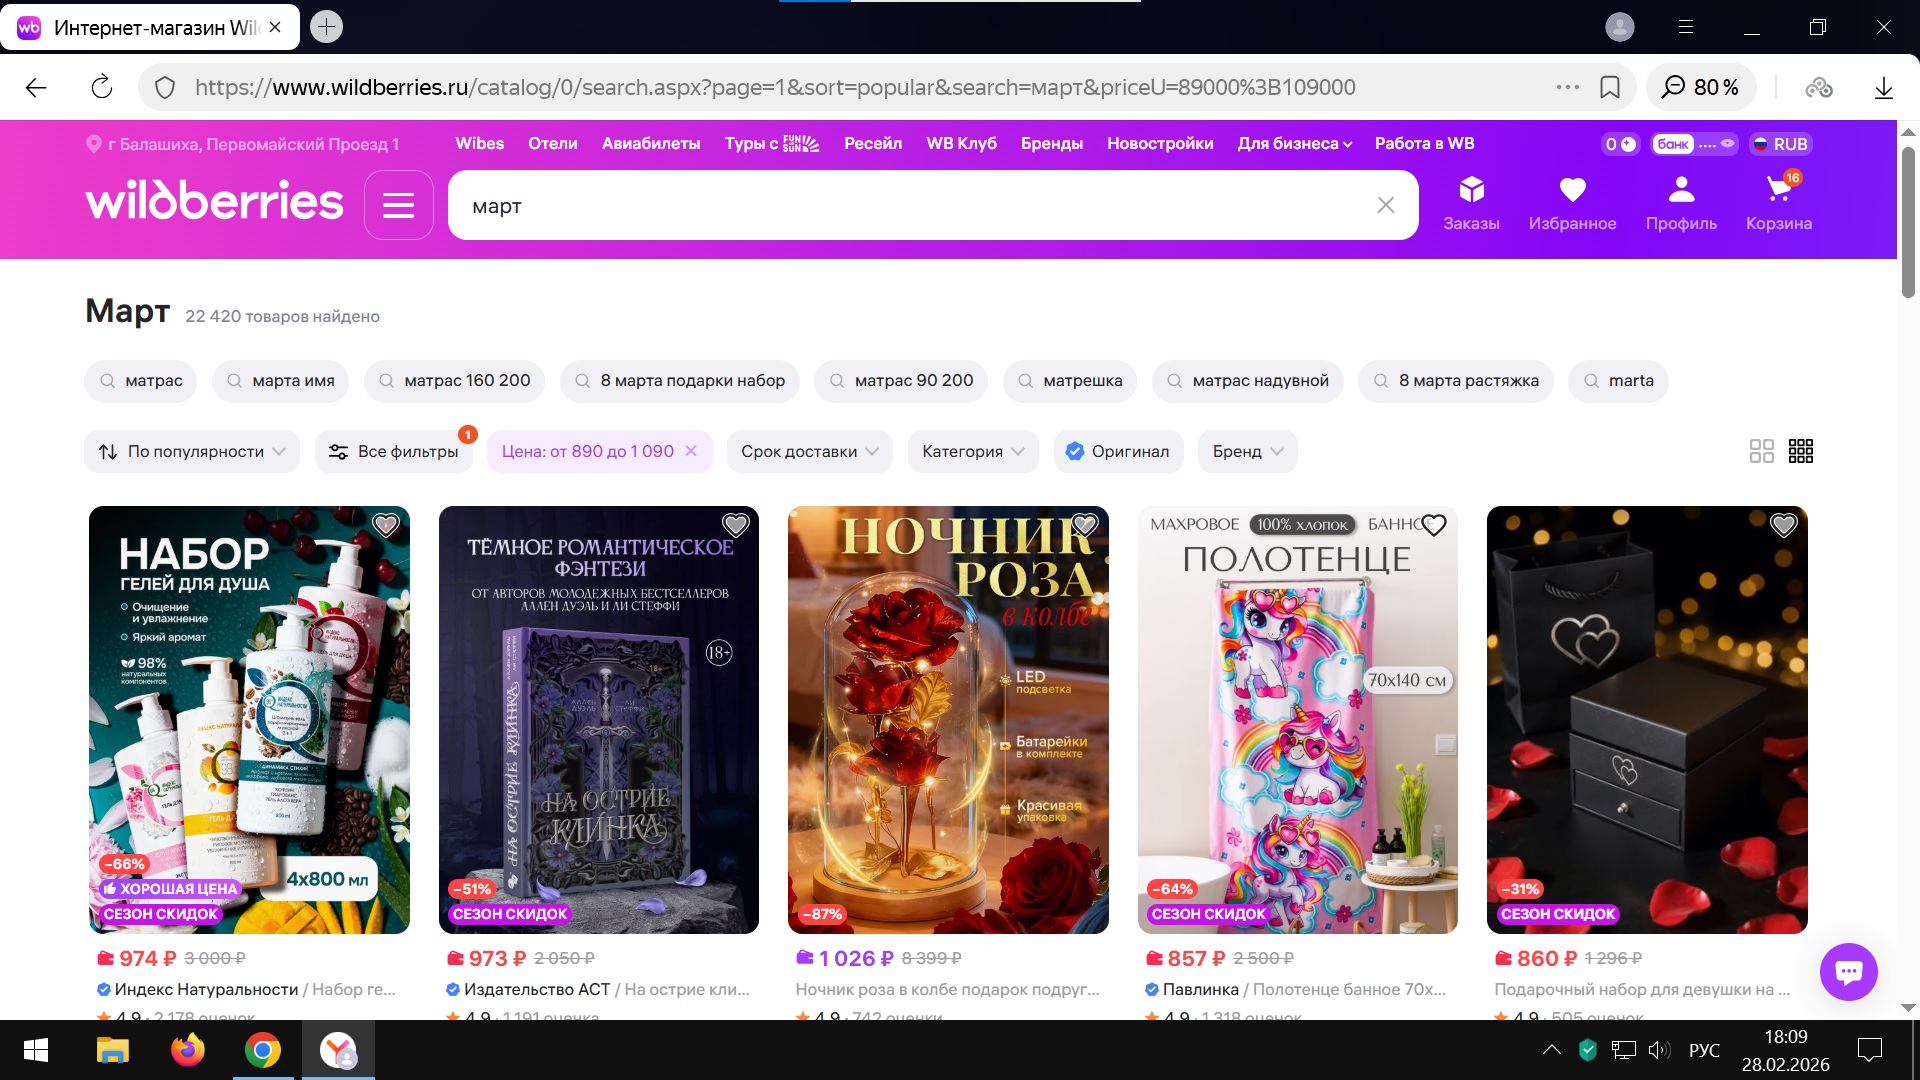The image size is (1920, 1080).
Task: Select the 8 марта подарки набор suggestion
Action: [680, 380]
